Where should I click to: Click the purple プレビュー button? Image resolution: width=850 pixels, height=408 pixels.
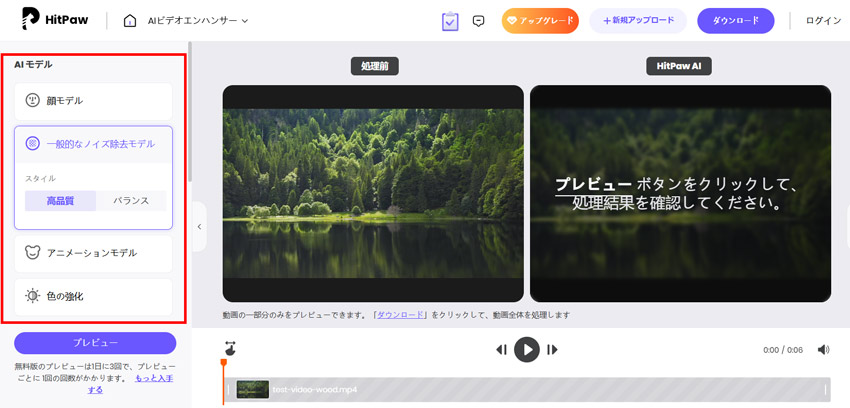pyautogui.click(x=95, y=343)
